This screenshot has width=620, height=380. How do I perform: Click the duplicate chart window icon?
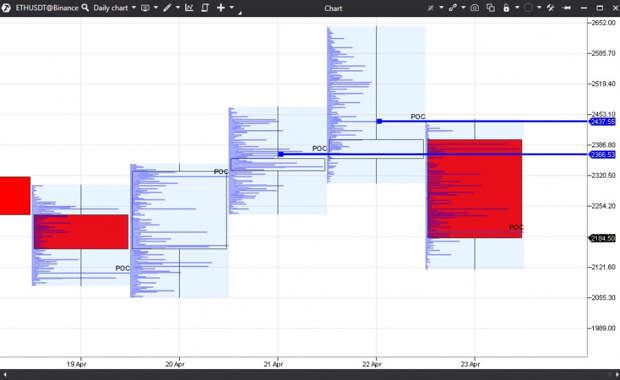coord(490,8)
